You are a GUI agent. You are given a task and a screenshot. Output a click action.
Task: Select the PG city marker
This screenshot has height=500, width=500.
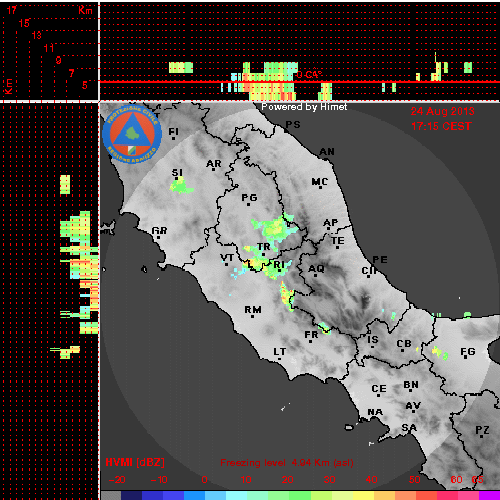[248, 204]
